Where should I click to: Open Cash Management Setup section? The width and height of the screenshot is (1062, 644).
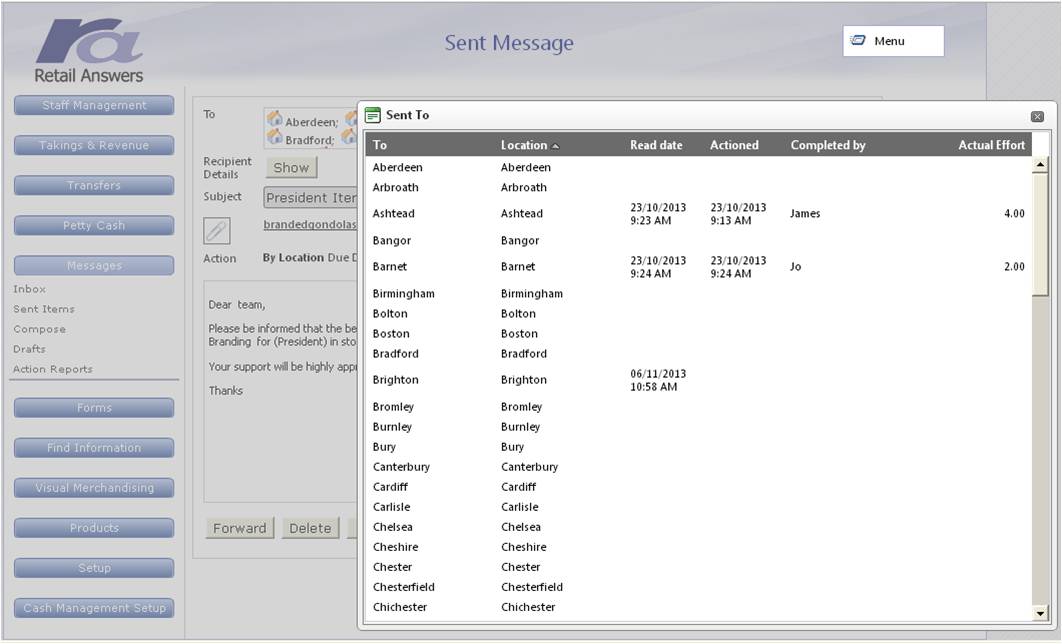coord(94,608)
